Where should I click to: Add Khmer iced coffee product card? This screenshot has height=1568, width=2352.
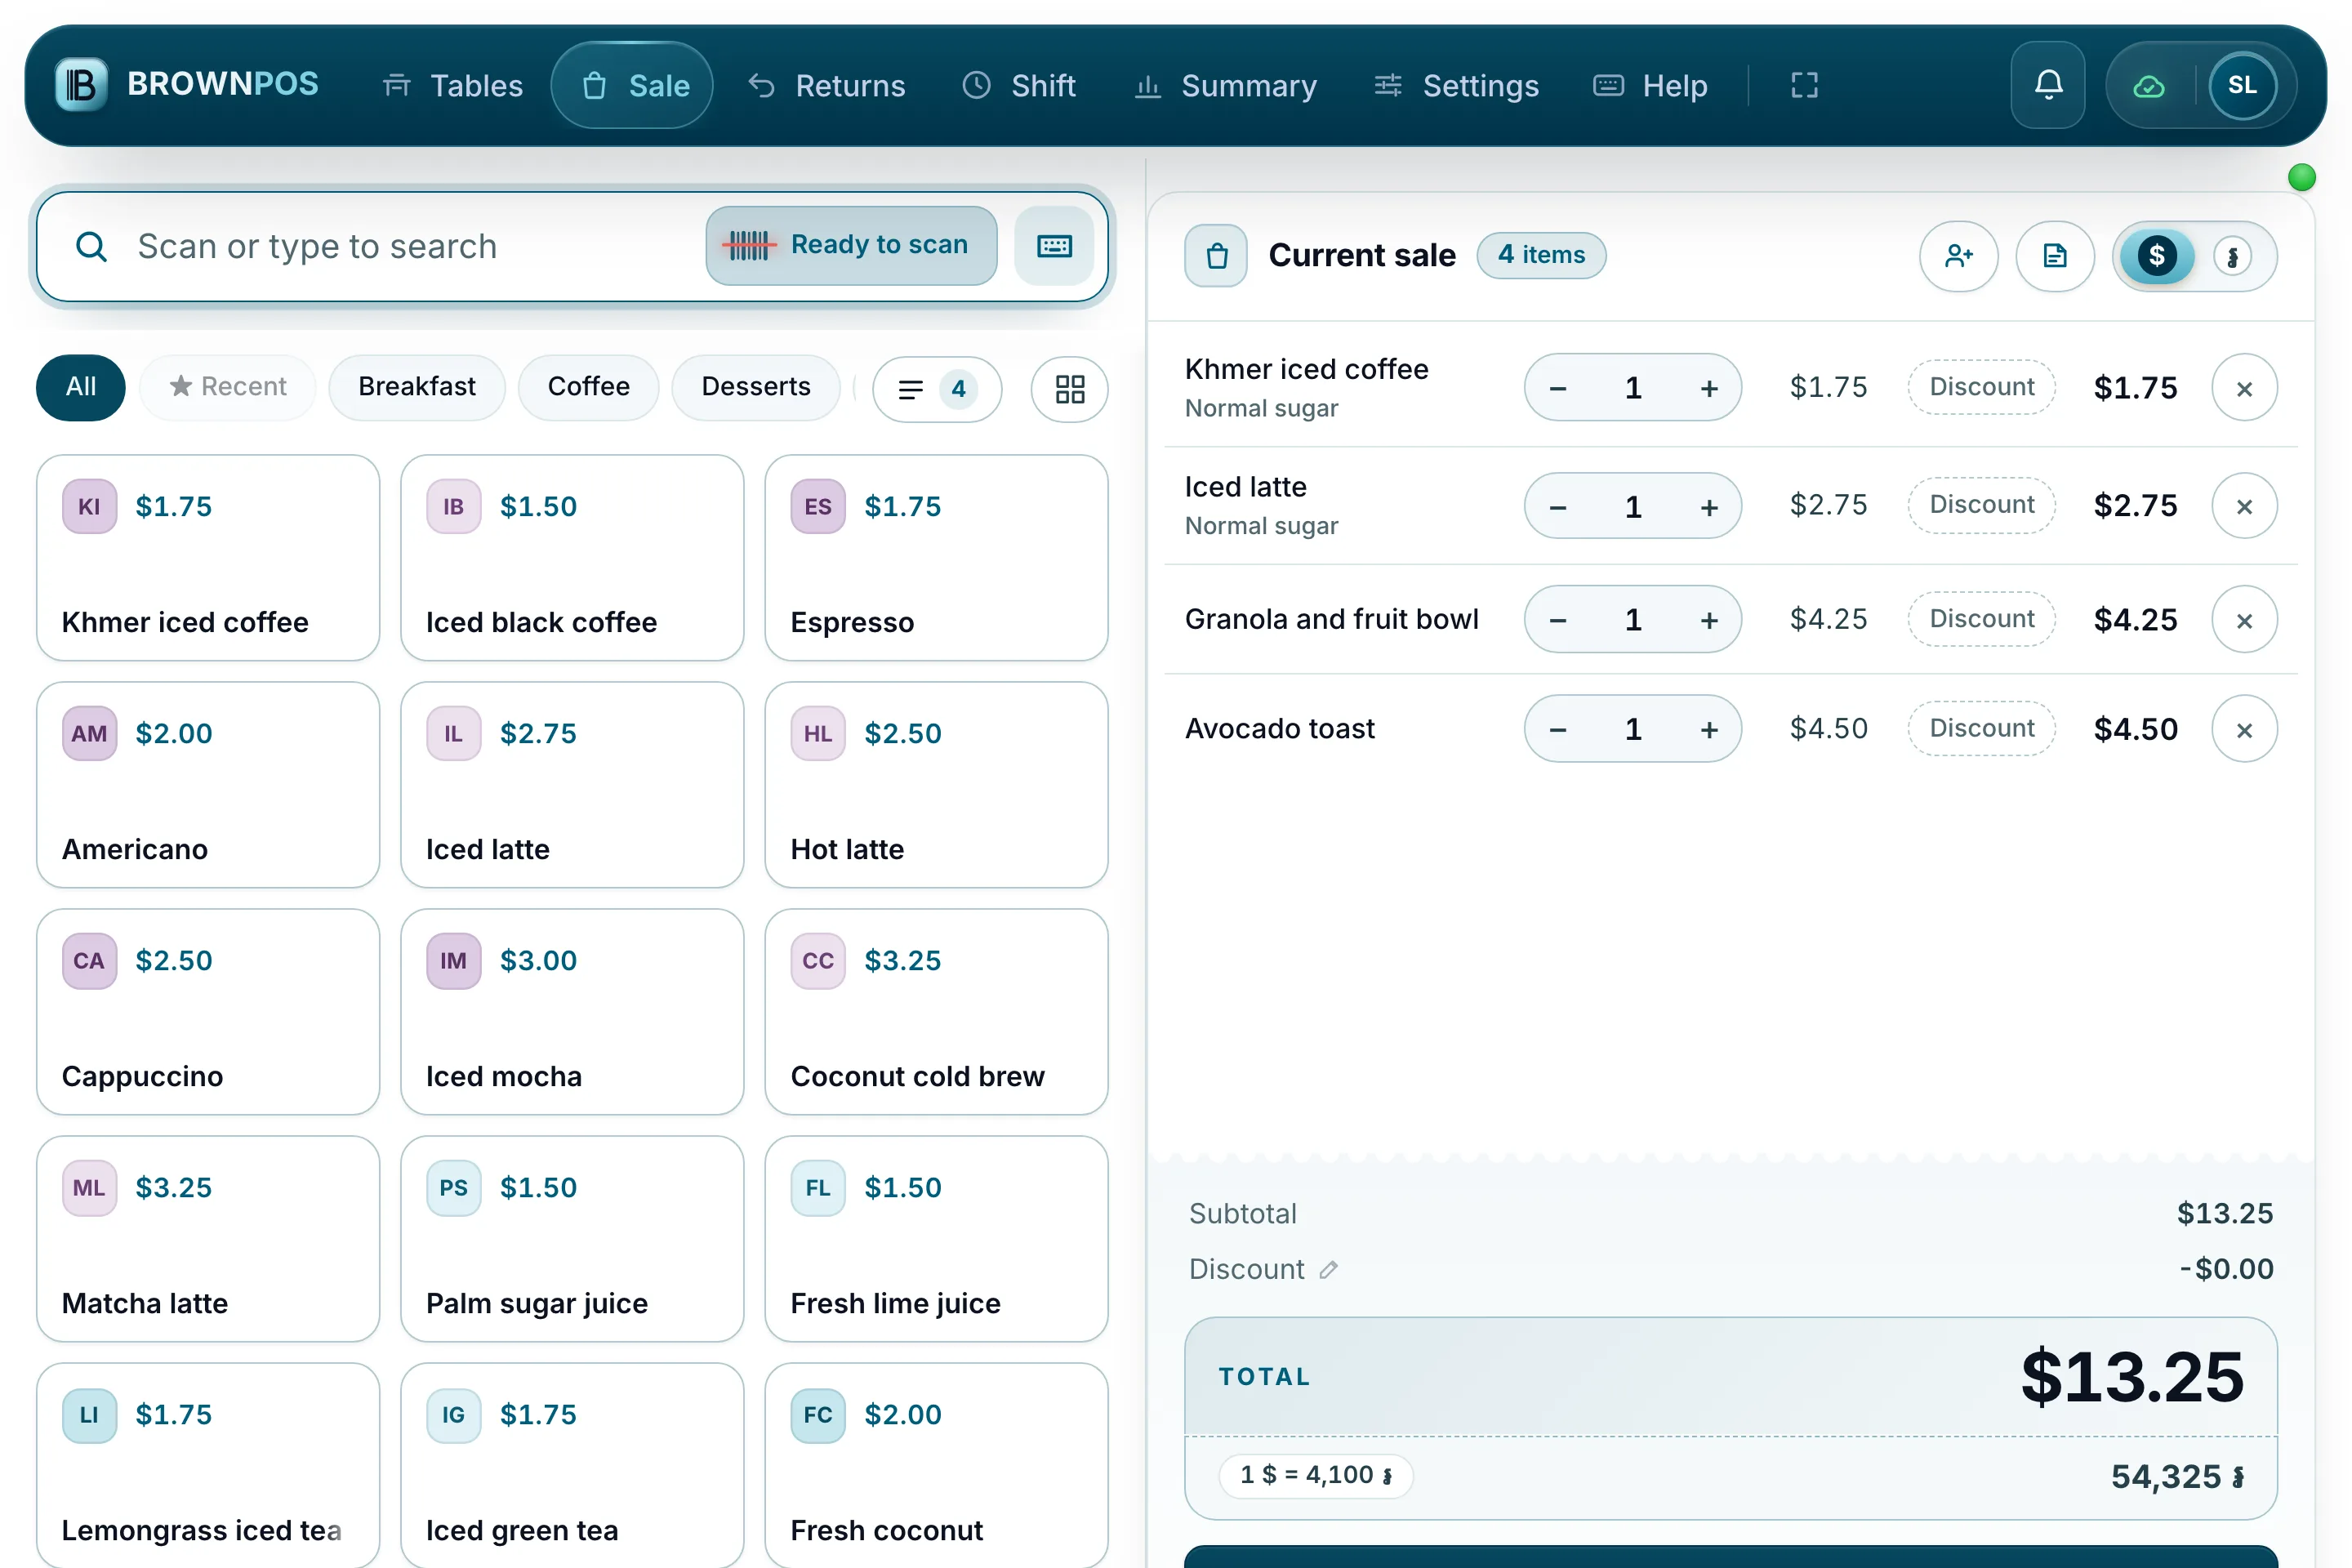(x=208, y=558)
